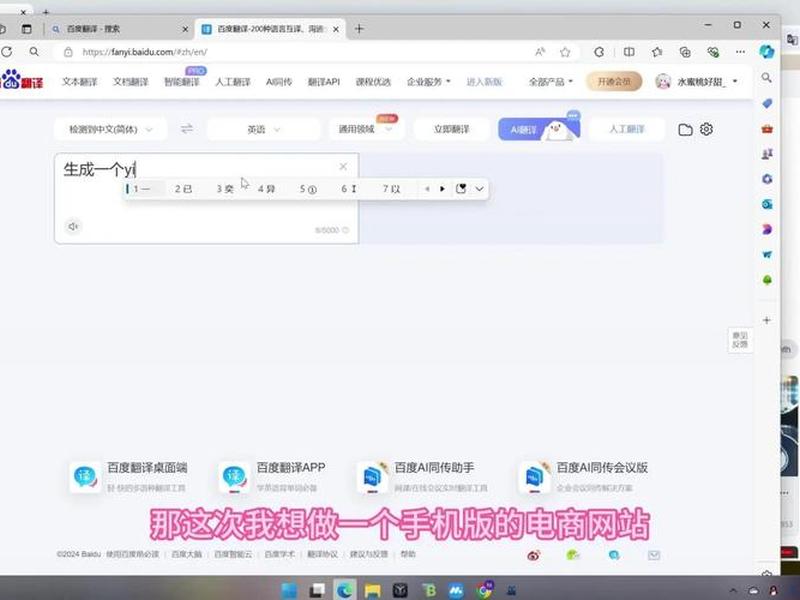Expand 企业服务 menu
This screenshot has width=800, height=600.
[x=429, y=82]
